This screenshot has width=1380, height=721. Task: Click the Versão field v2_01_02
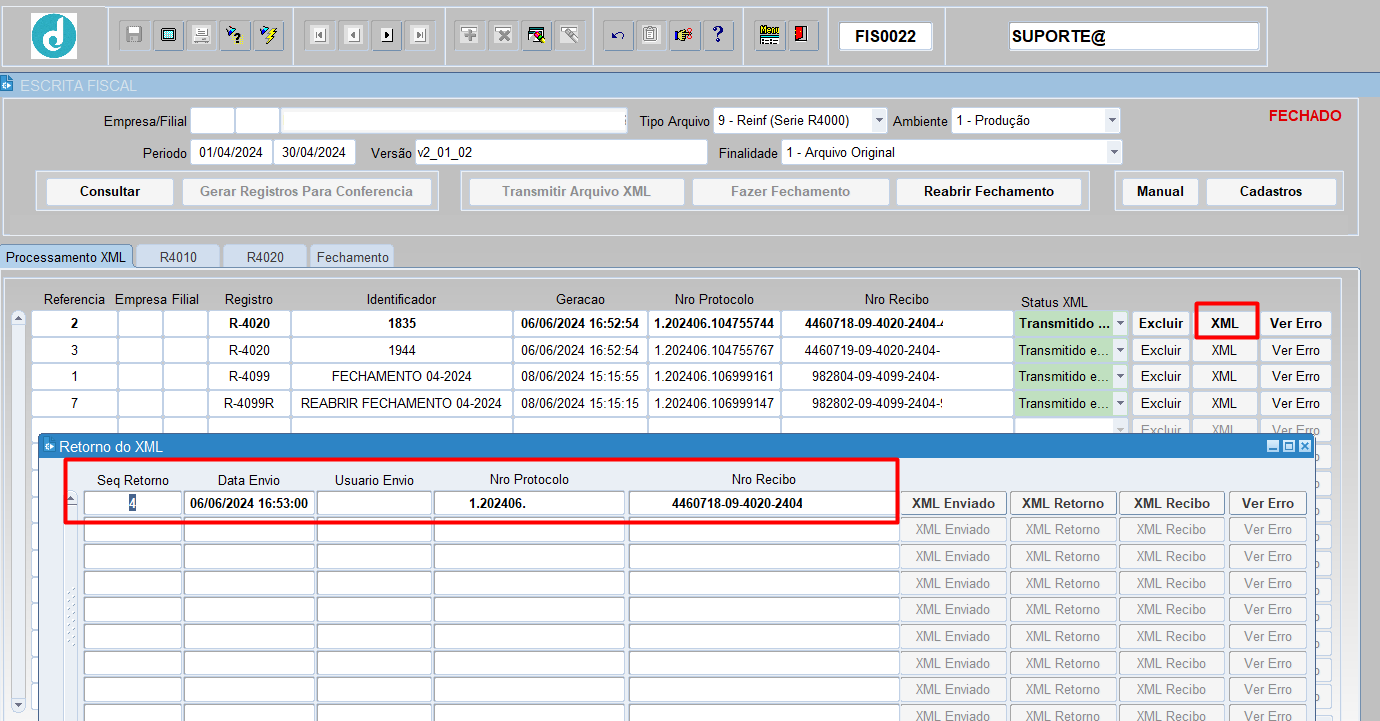(x=561, y=153)
